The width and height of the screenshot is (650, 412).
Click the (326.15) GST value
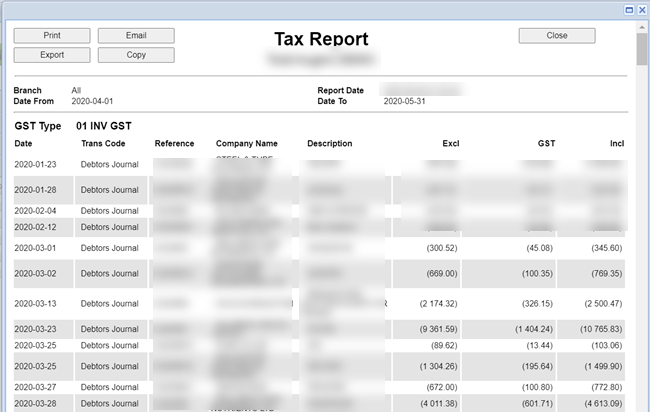536,303
